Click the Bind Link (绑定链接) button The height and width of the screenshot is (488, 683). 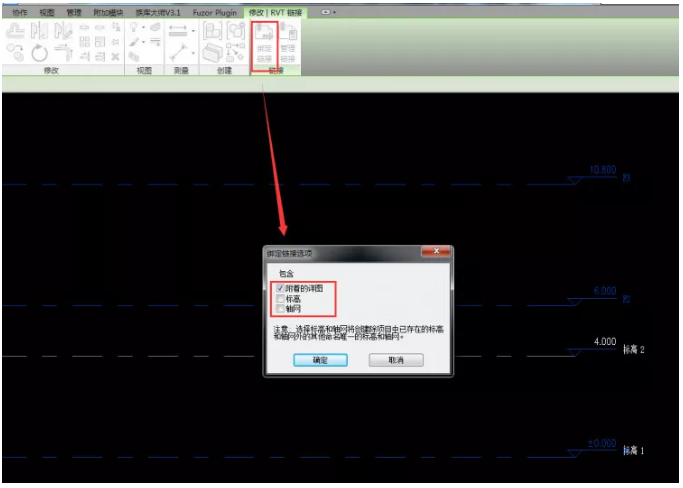point(264,44)
